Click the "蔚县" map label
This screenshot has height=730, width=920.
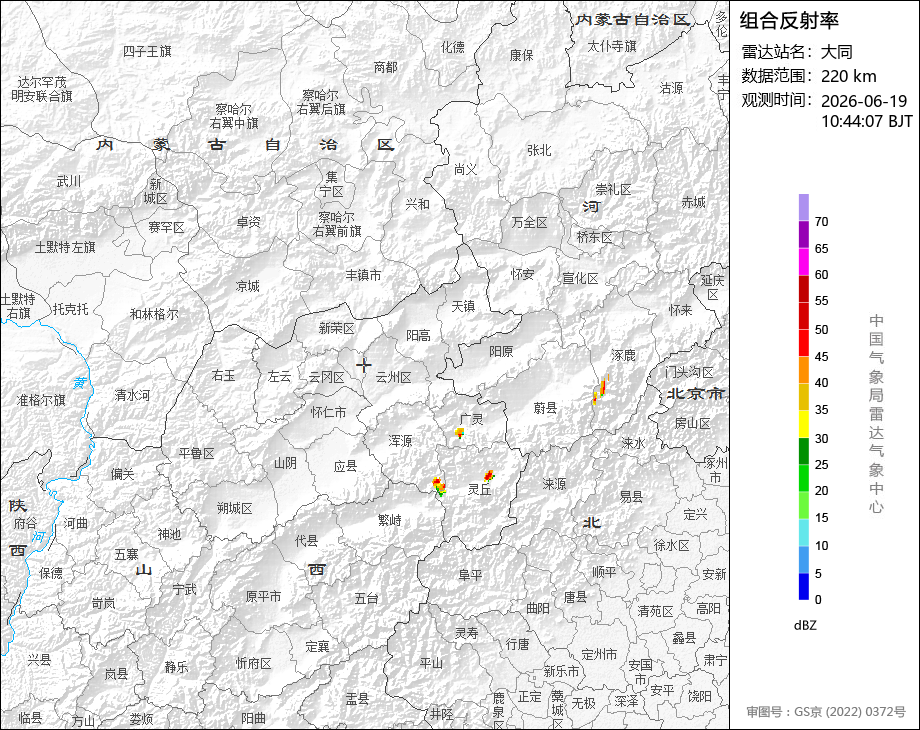pyautogui.click(x=545, y=408)
